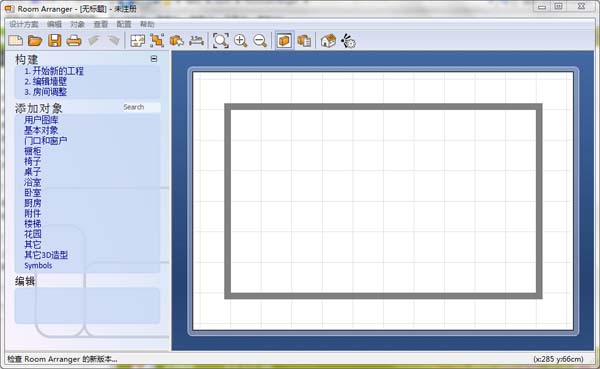Open the 厨房 category

click(33, 203)
